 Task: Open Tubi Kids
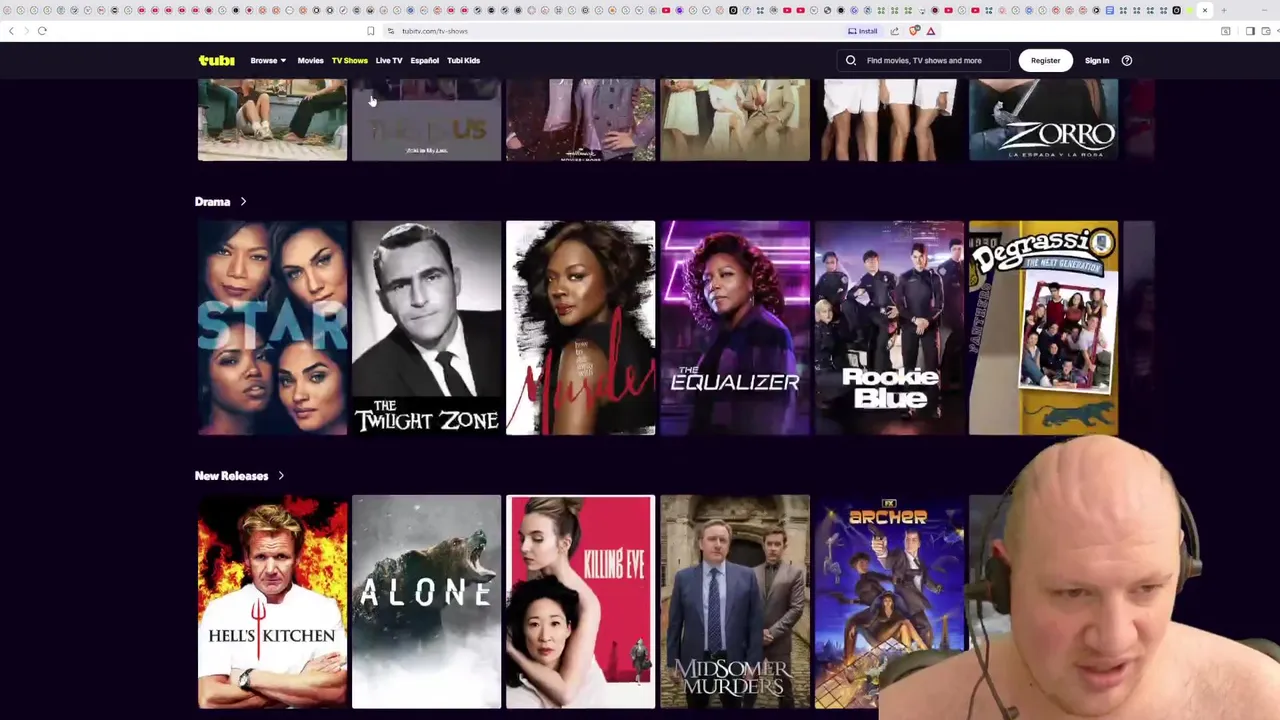pyautogui.click(x=463, y=60)
